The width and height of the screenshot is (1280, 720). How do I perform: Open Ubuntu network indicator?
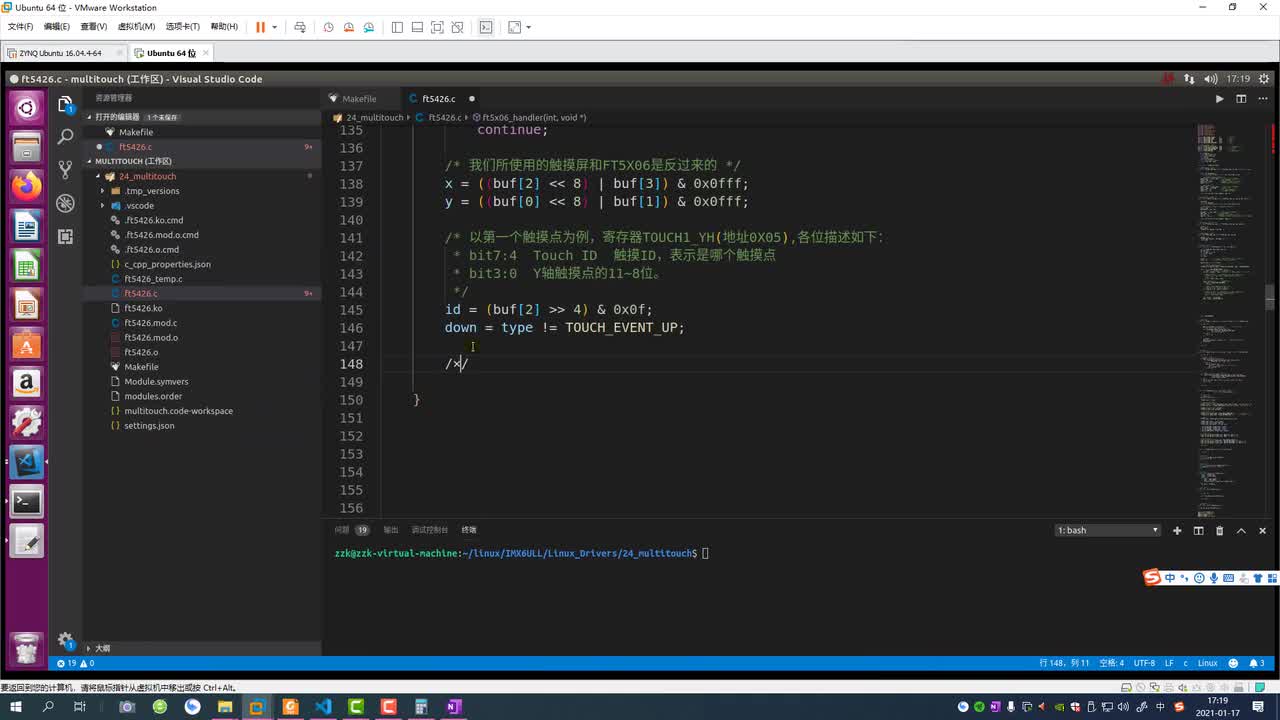(1189, 78)
